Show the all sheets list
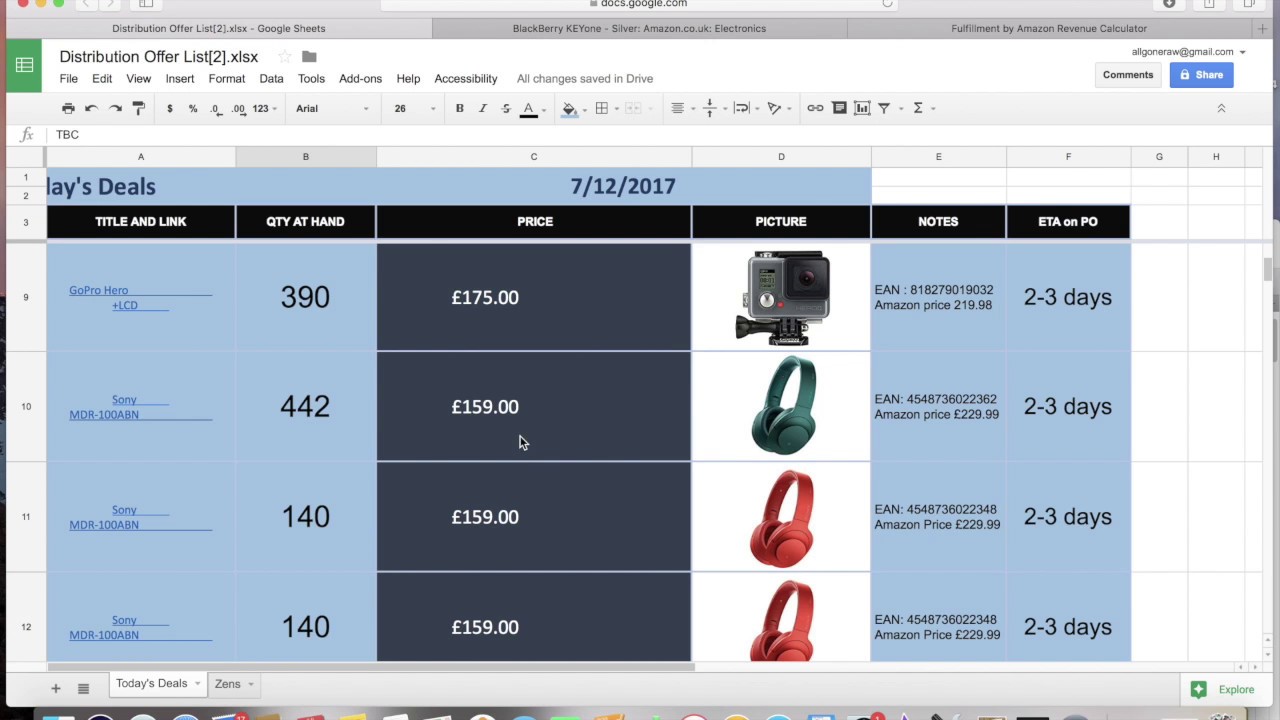Screen dimensions: 1280x720 tap(84, 688)
